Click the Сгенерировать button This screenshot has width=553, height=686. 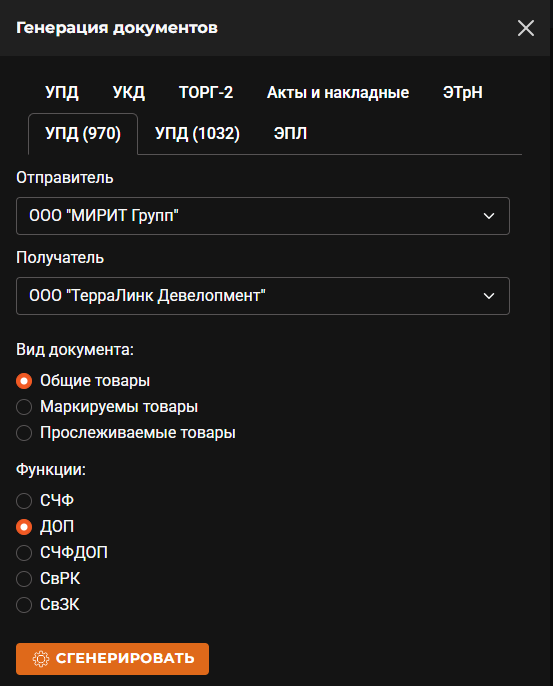point(112,658)
